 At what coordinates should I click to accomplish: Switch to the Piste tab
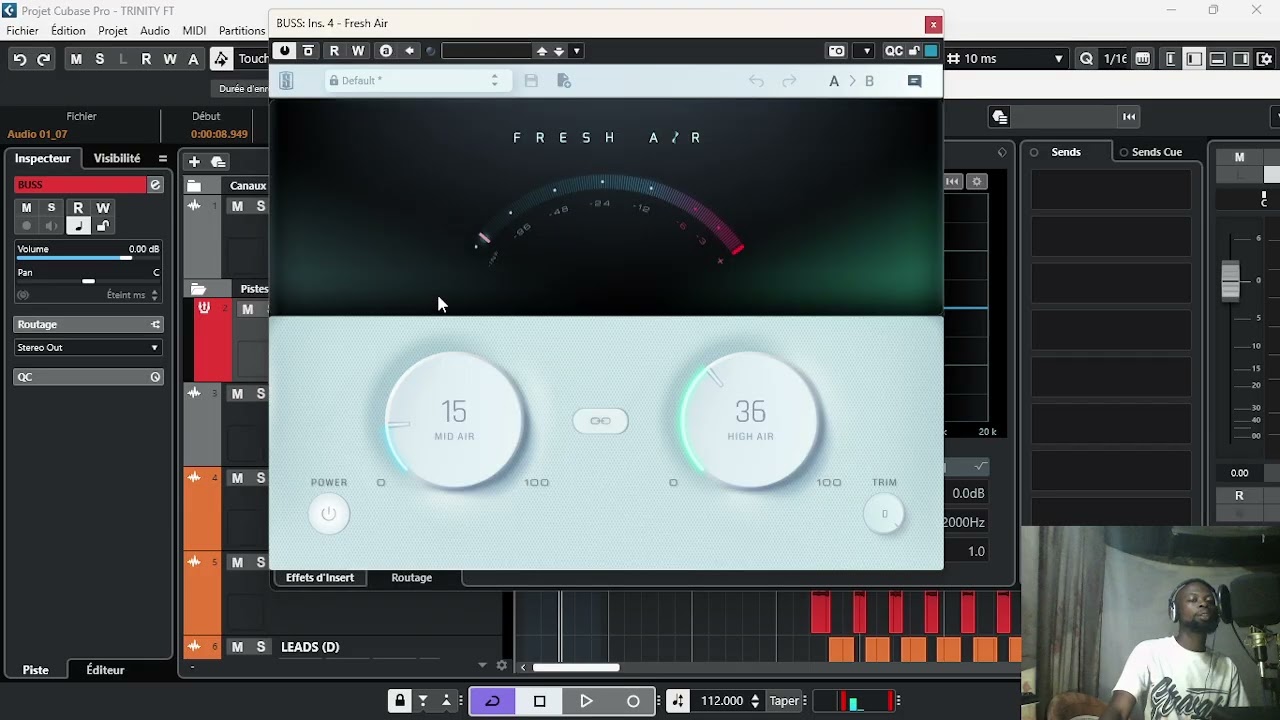pos(36,670)
